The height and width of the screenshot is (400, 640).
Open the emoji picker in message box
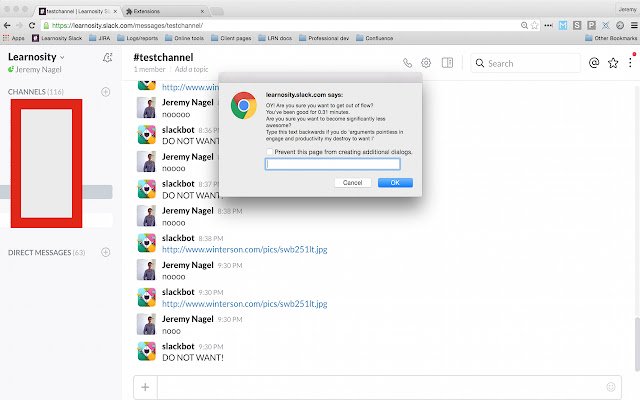pos(611,387)
